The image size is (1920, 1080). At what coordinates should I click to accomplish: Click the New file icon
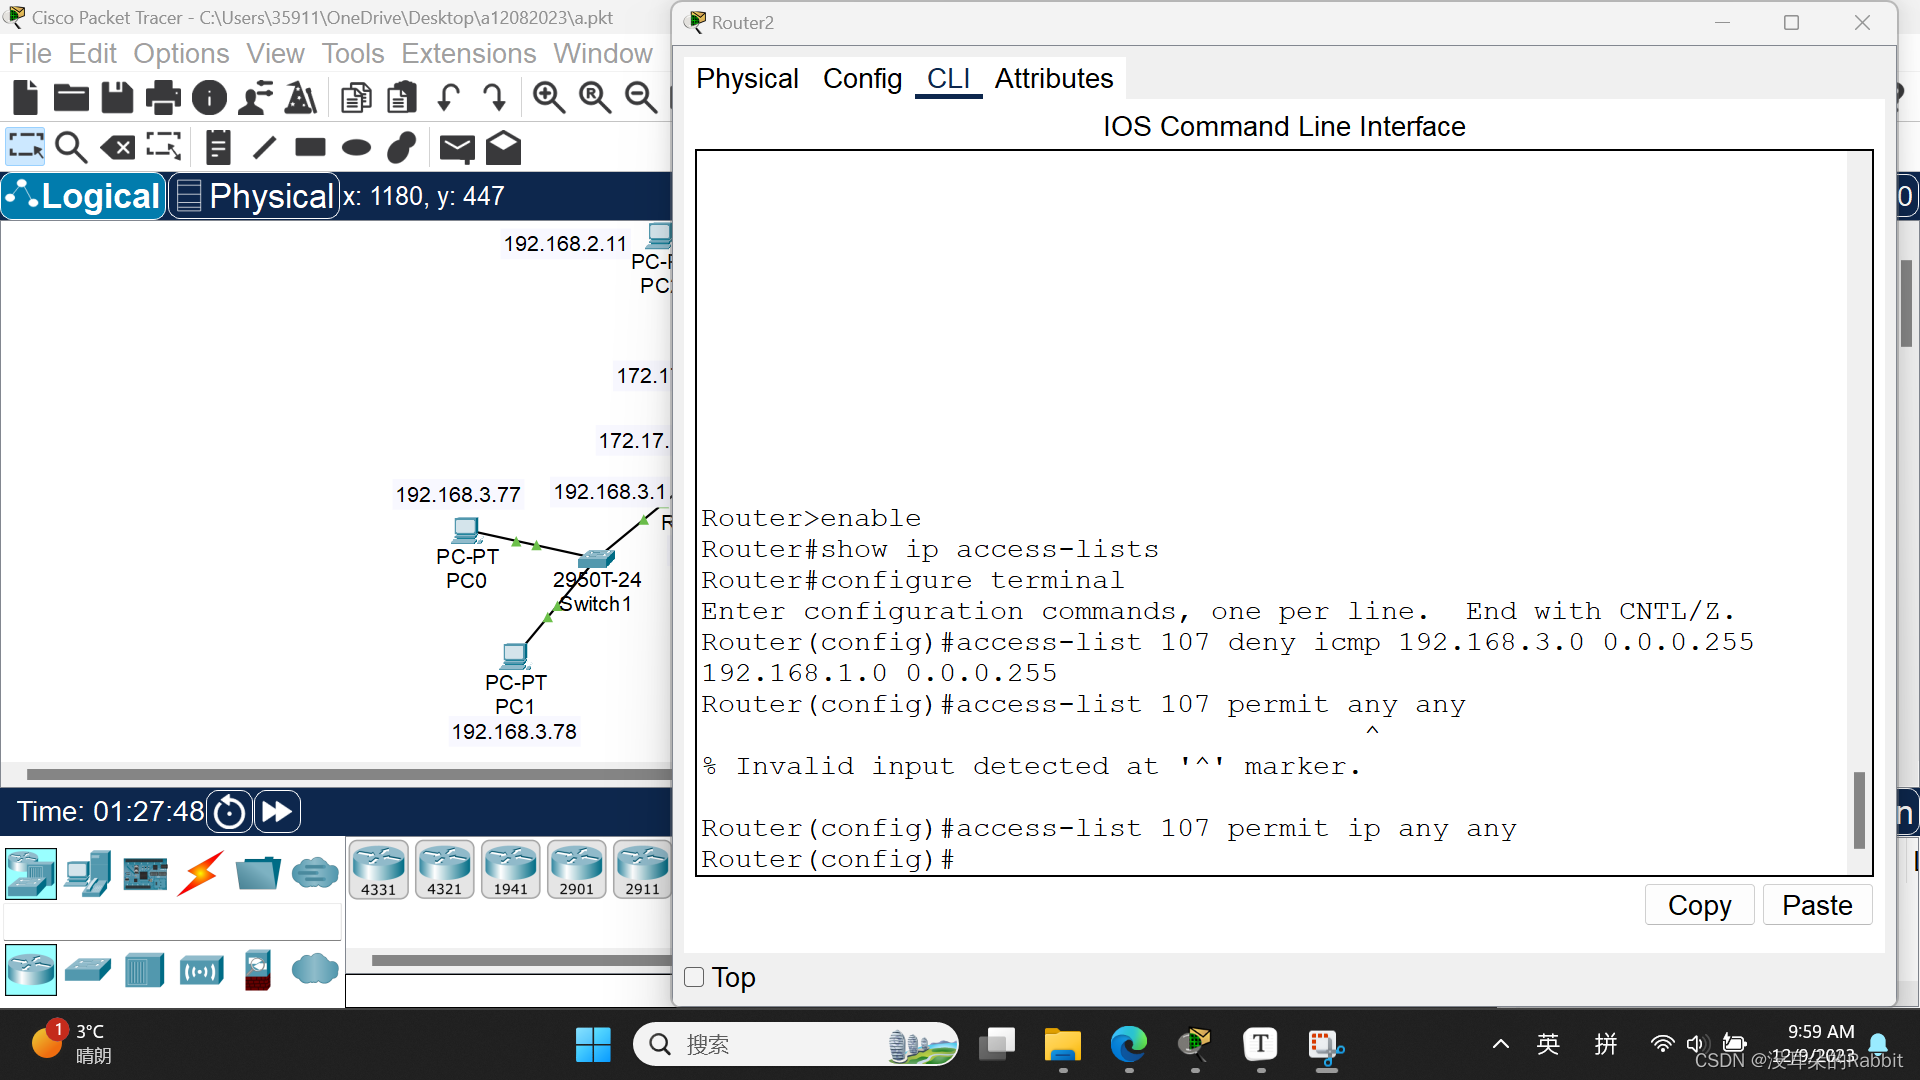tap(25, 97)
